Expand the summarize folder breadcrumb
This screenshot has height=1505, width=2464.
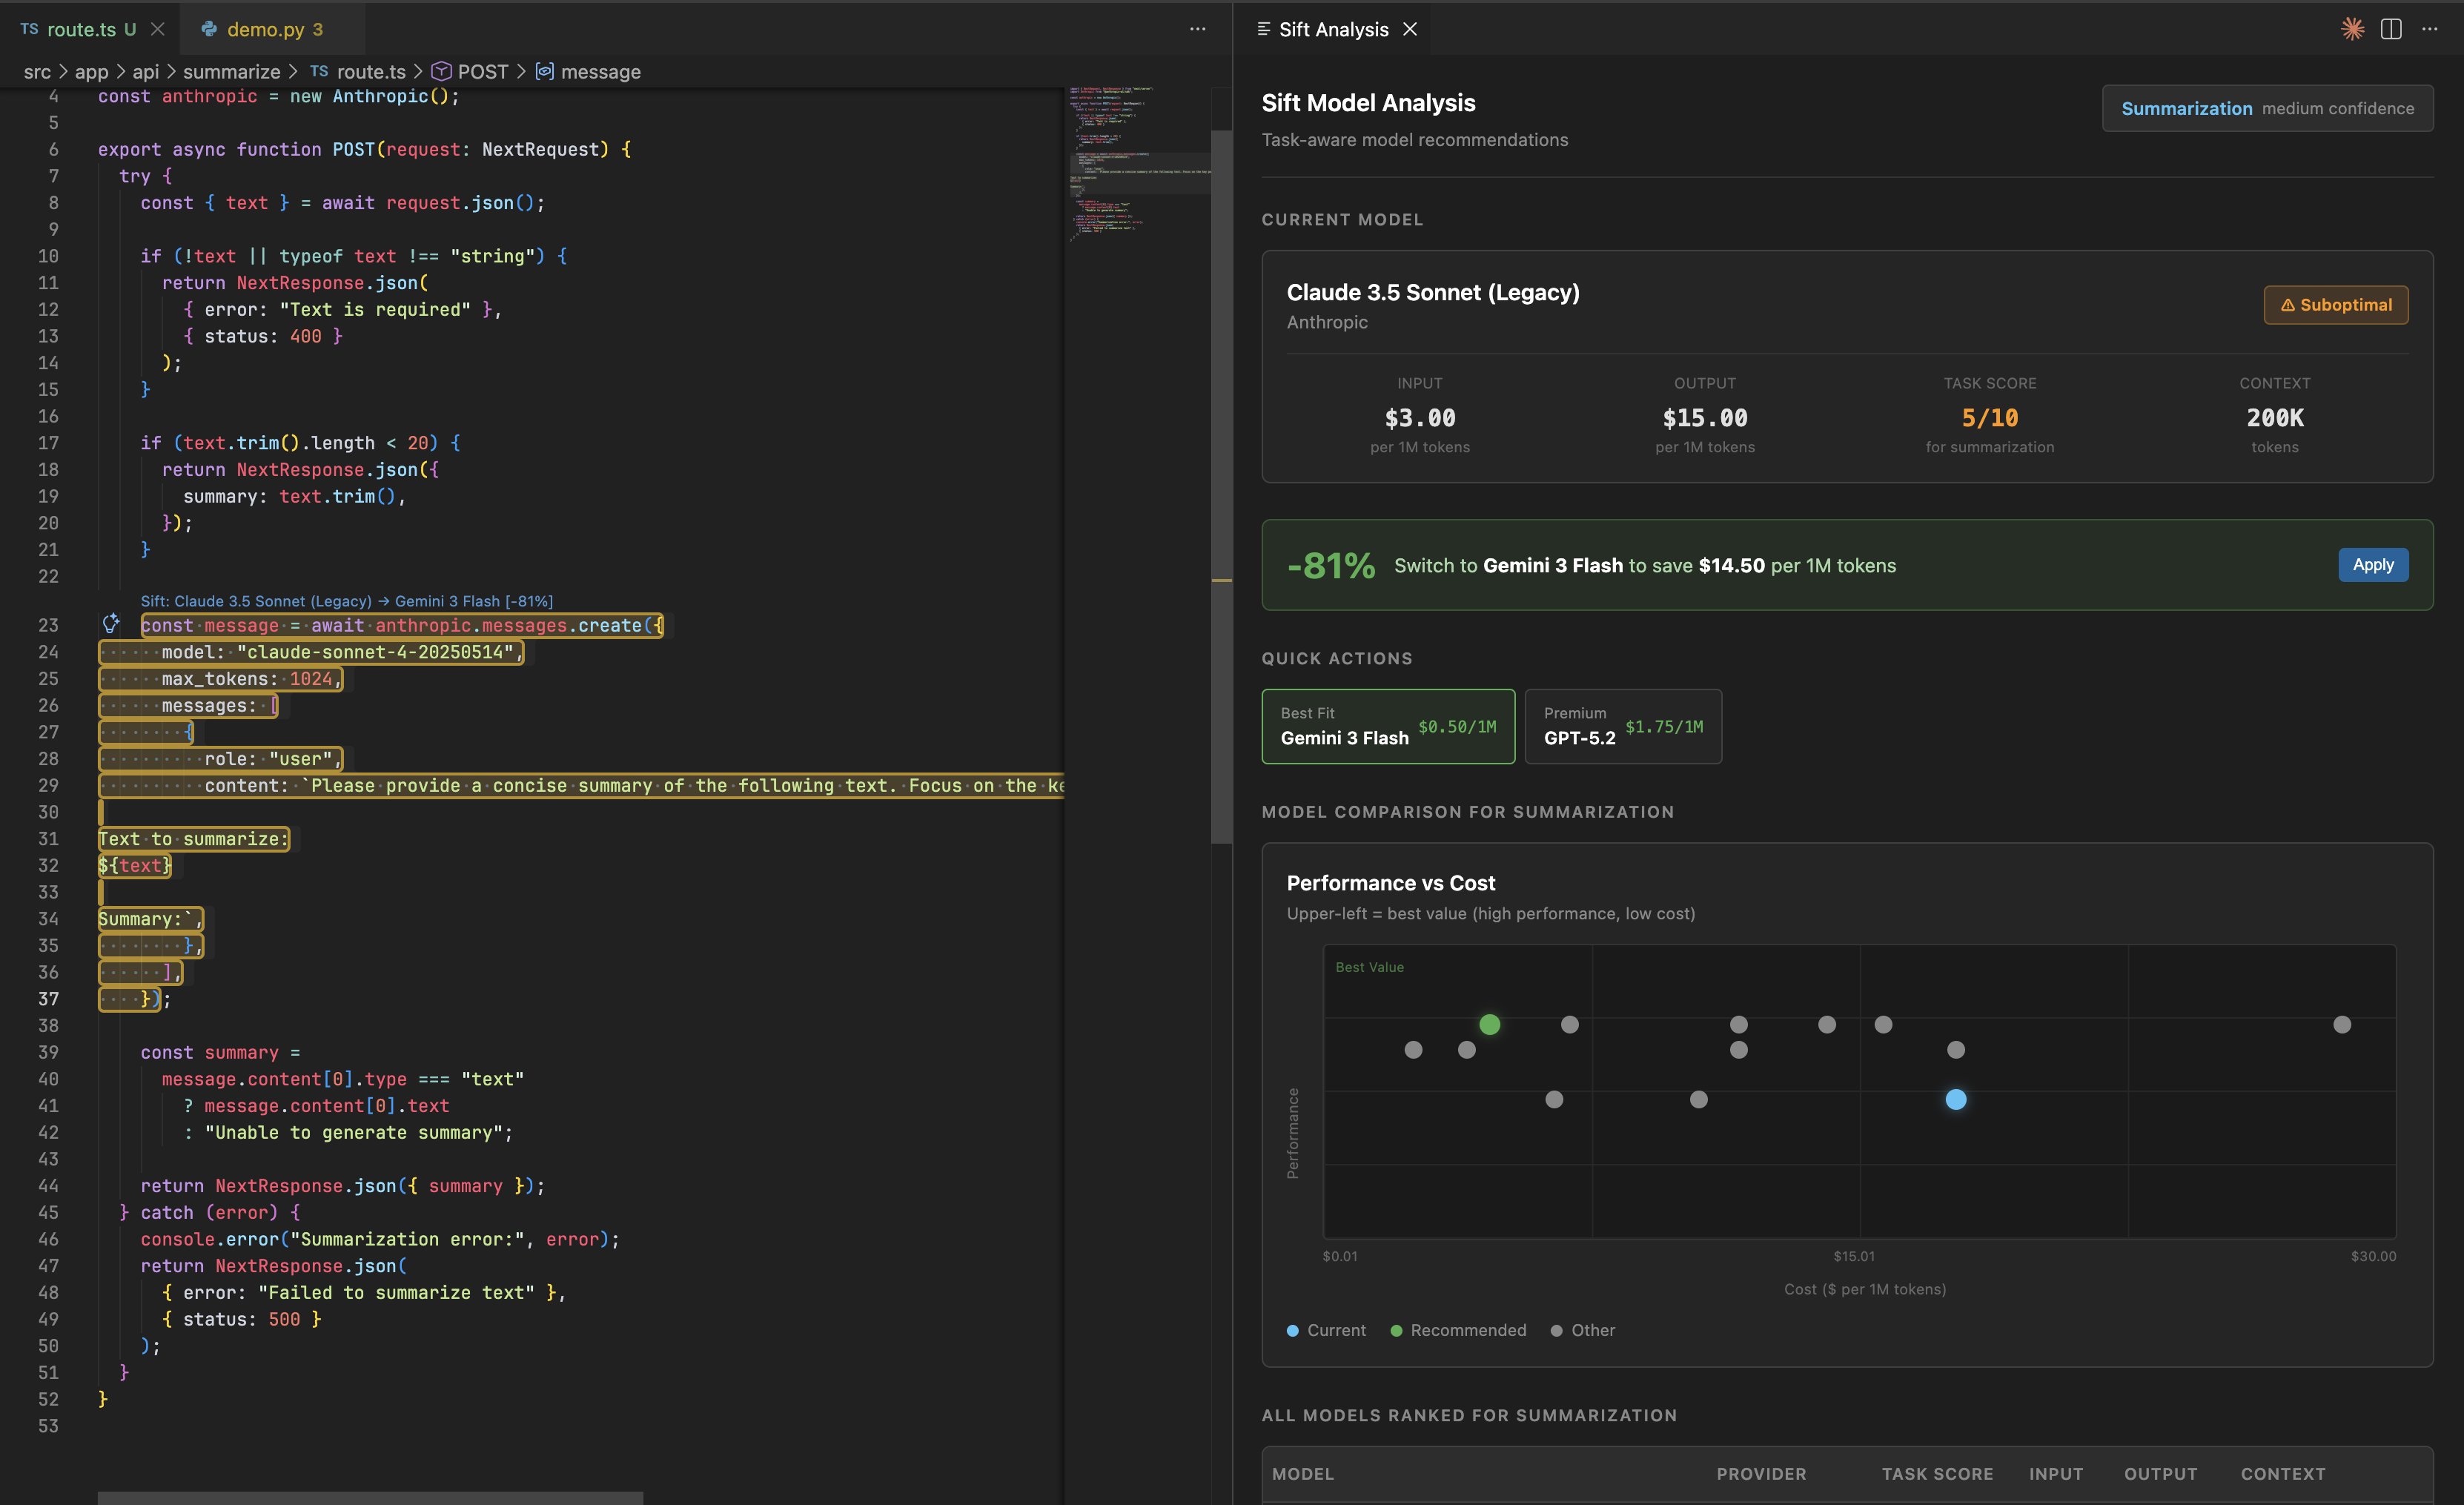[231, 72]
